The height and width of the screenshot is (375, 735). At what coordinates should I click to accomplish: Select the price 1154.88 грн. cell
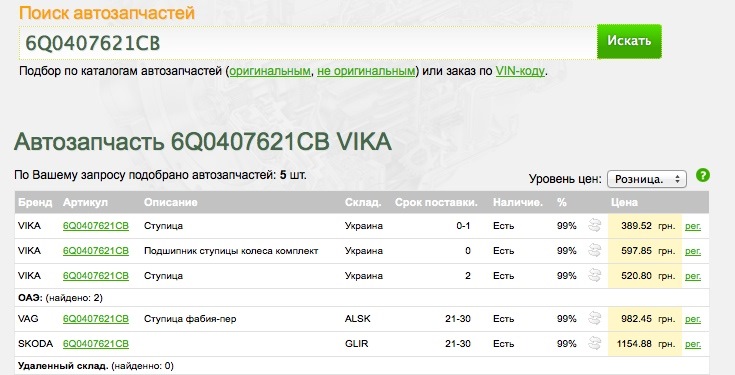(x=645, y=344)
